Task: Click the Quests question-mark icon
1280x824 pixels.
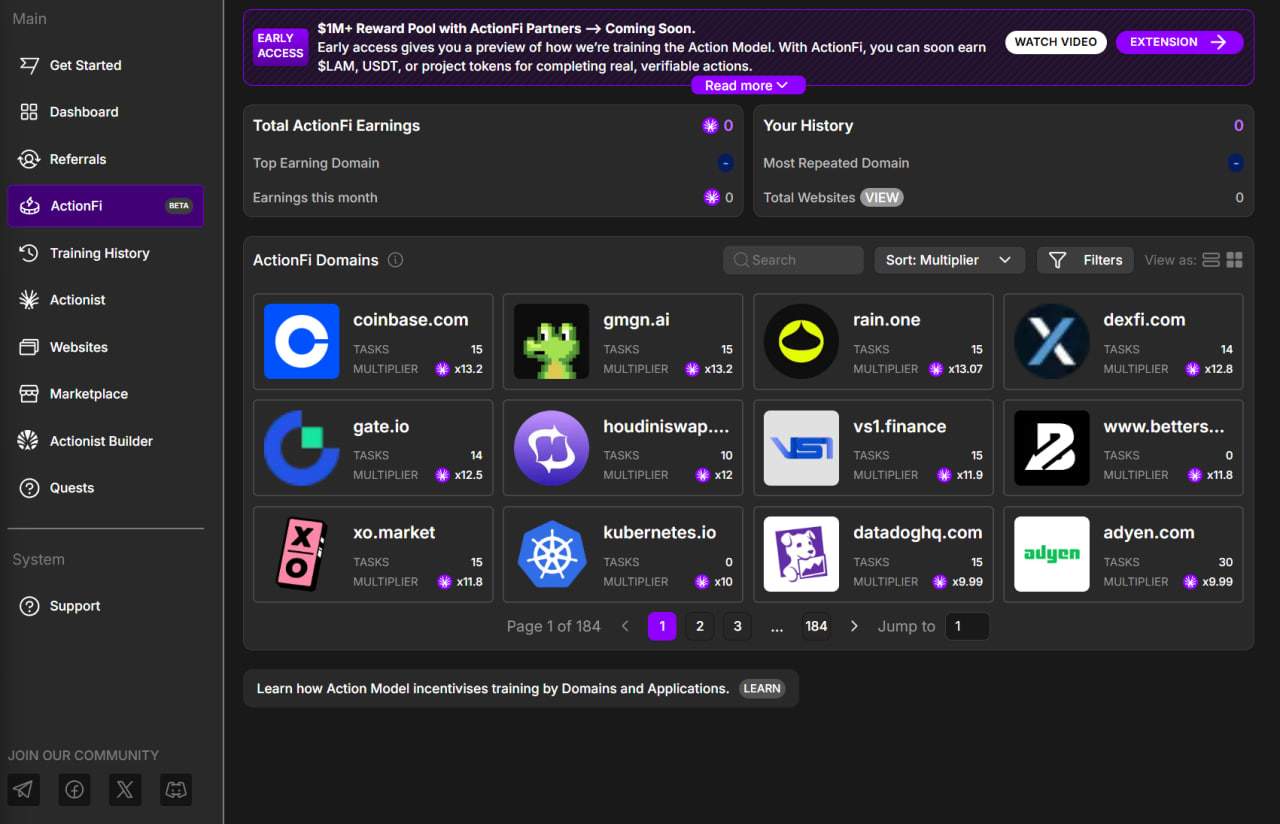Action: point(29,488)
